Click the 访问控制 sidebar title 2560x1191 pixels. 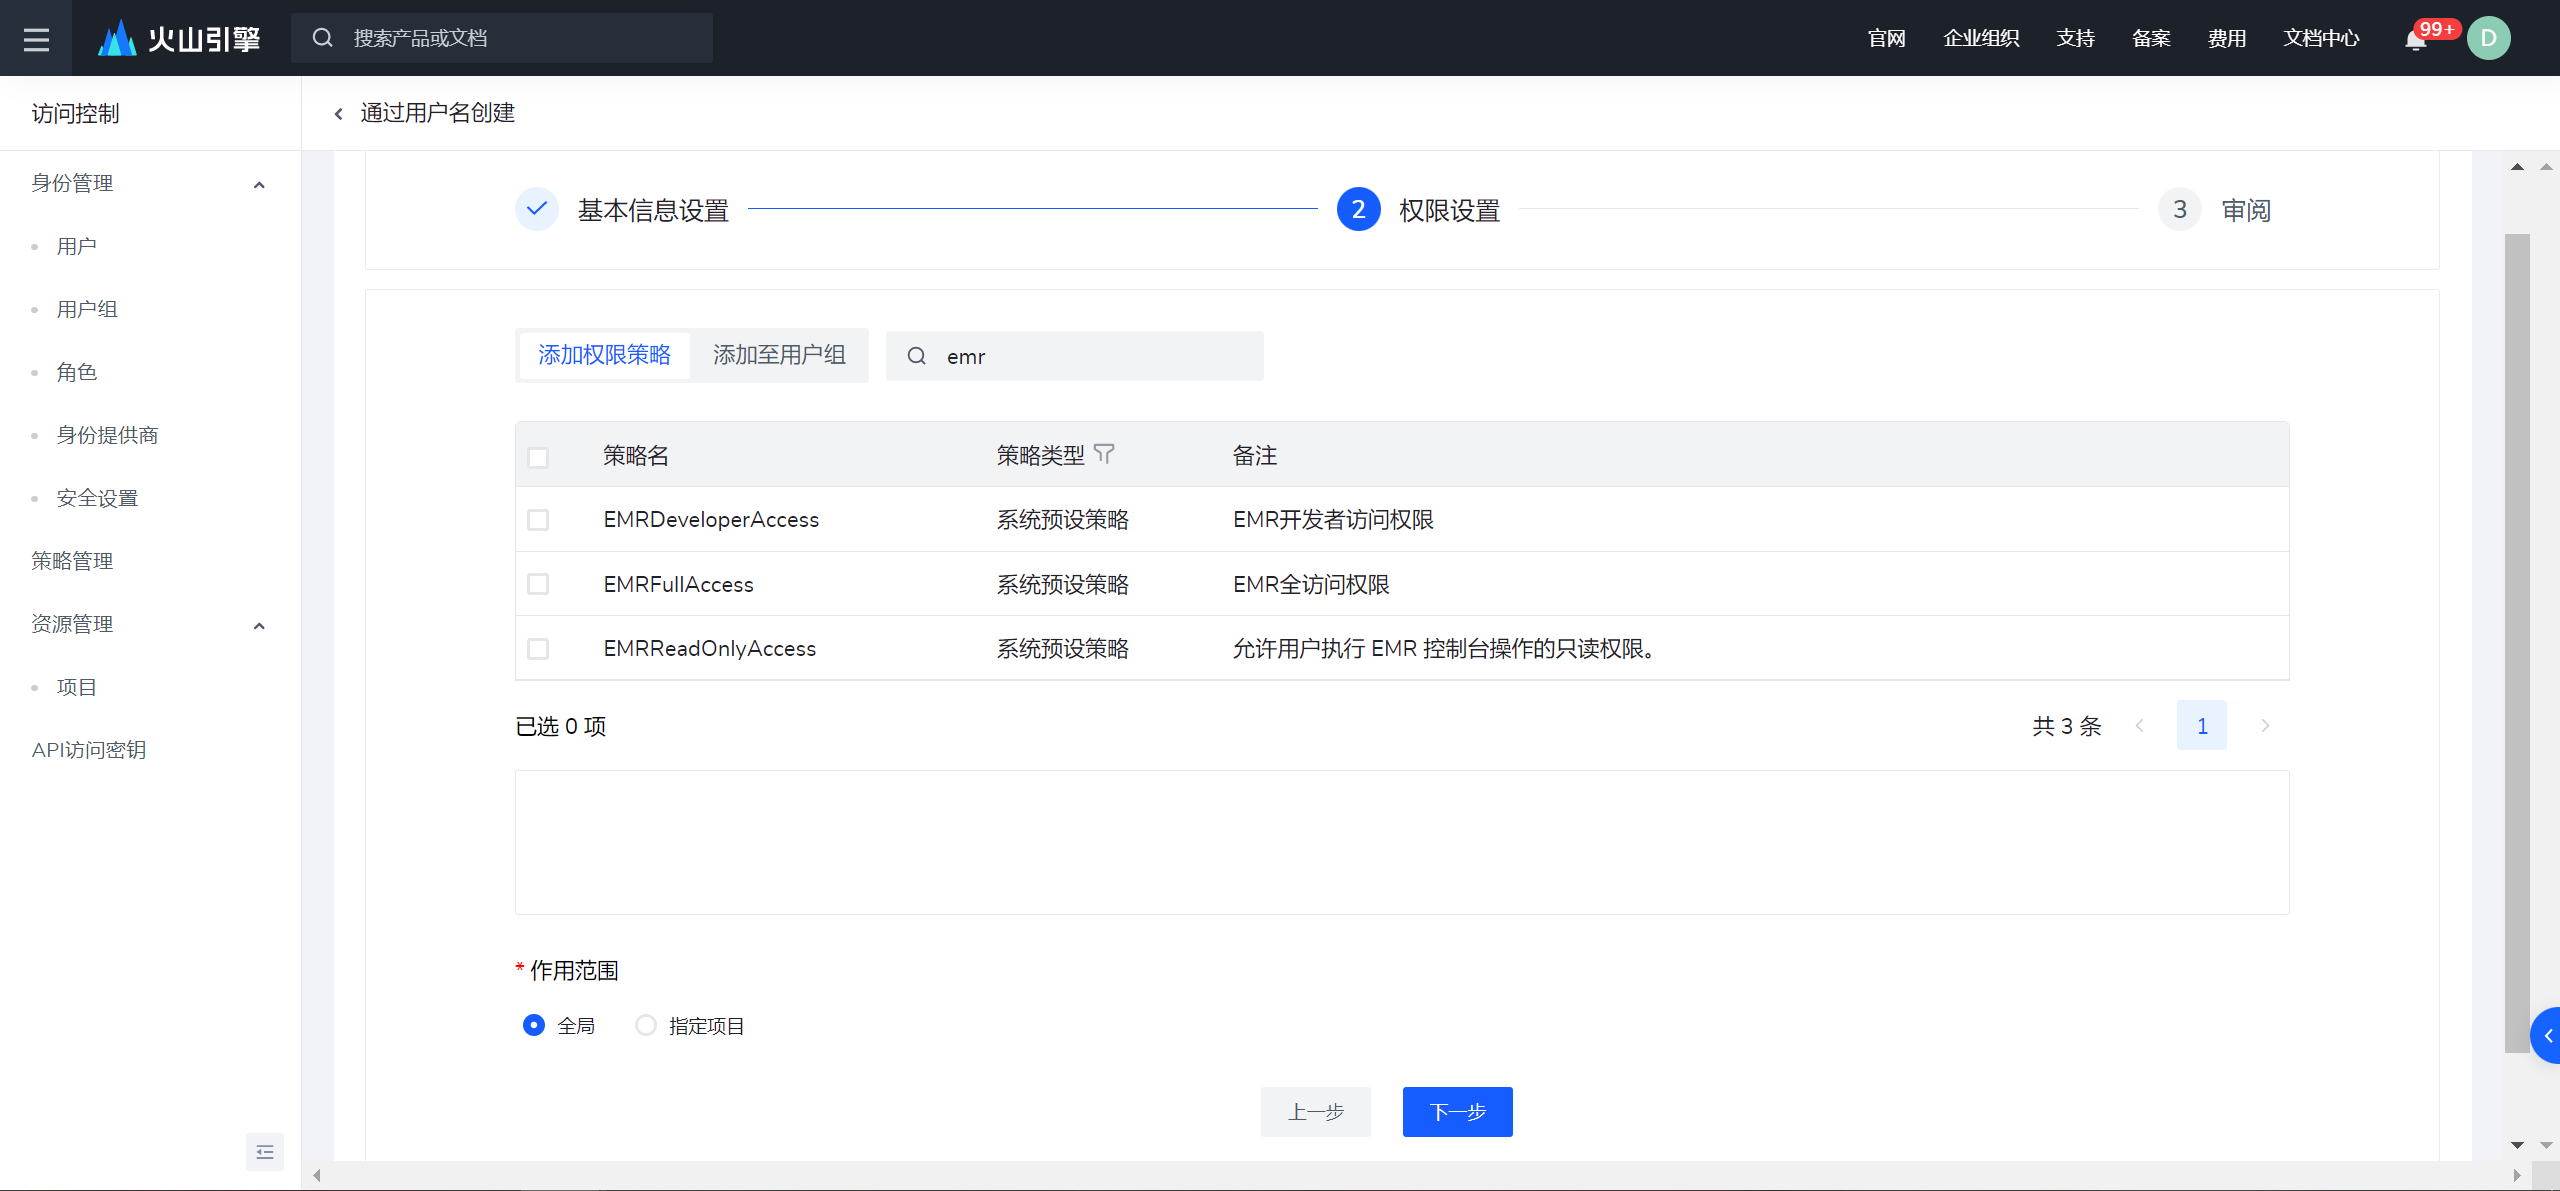[x=75, y=114]
